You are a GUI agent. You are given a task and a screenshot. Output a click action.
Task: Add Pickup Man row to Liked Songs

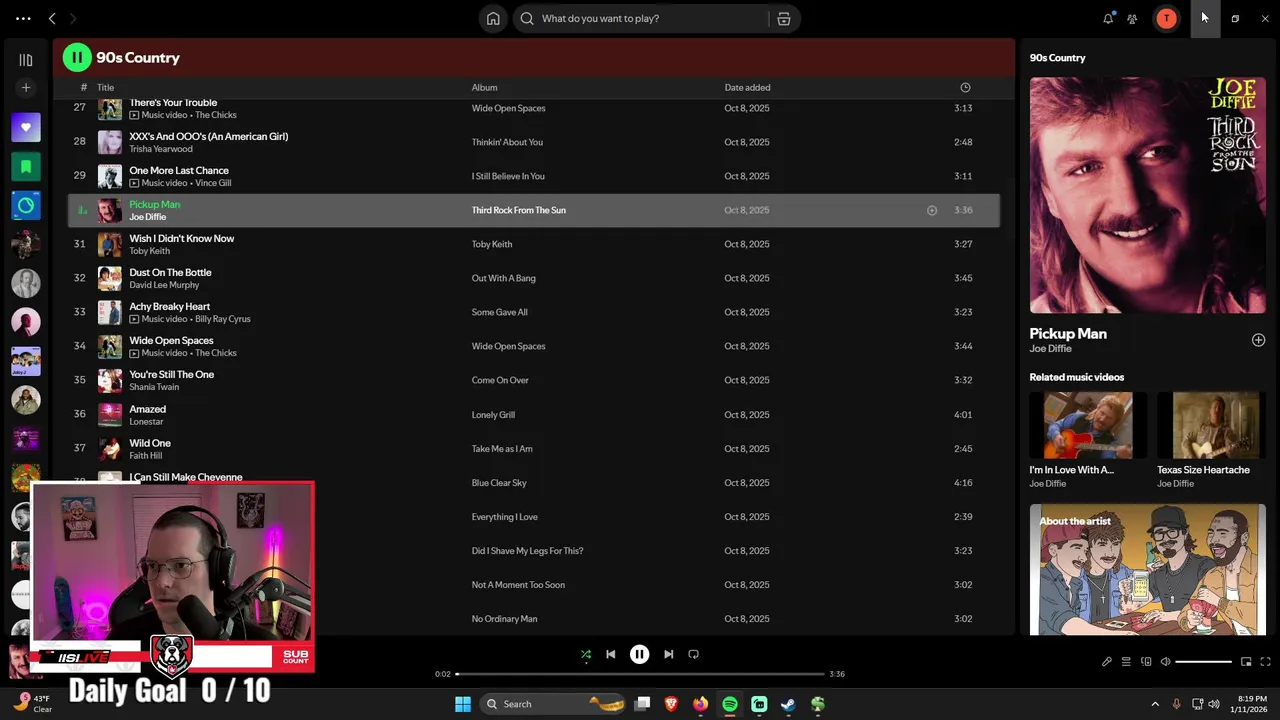pyautogui.click(x=932, y=210)
